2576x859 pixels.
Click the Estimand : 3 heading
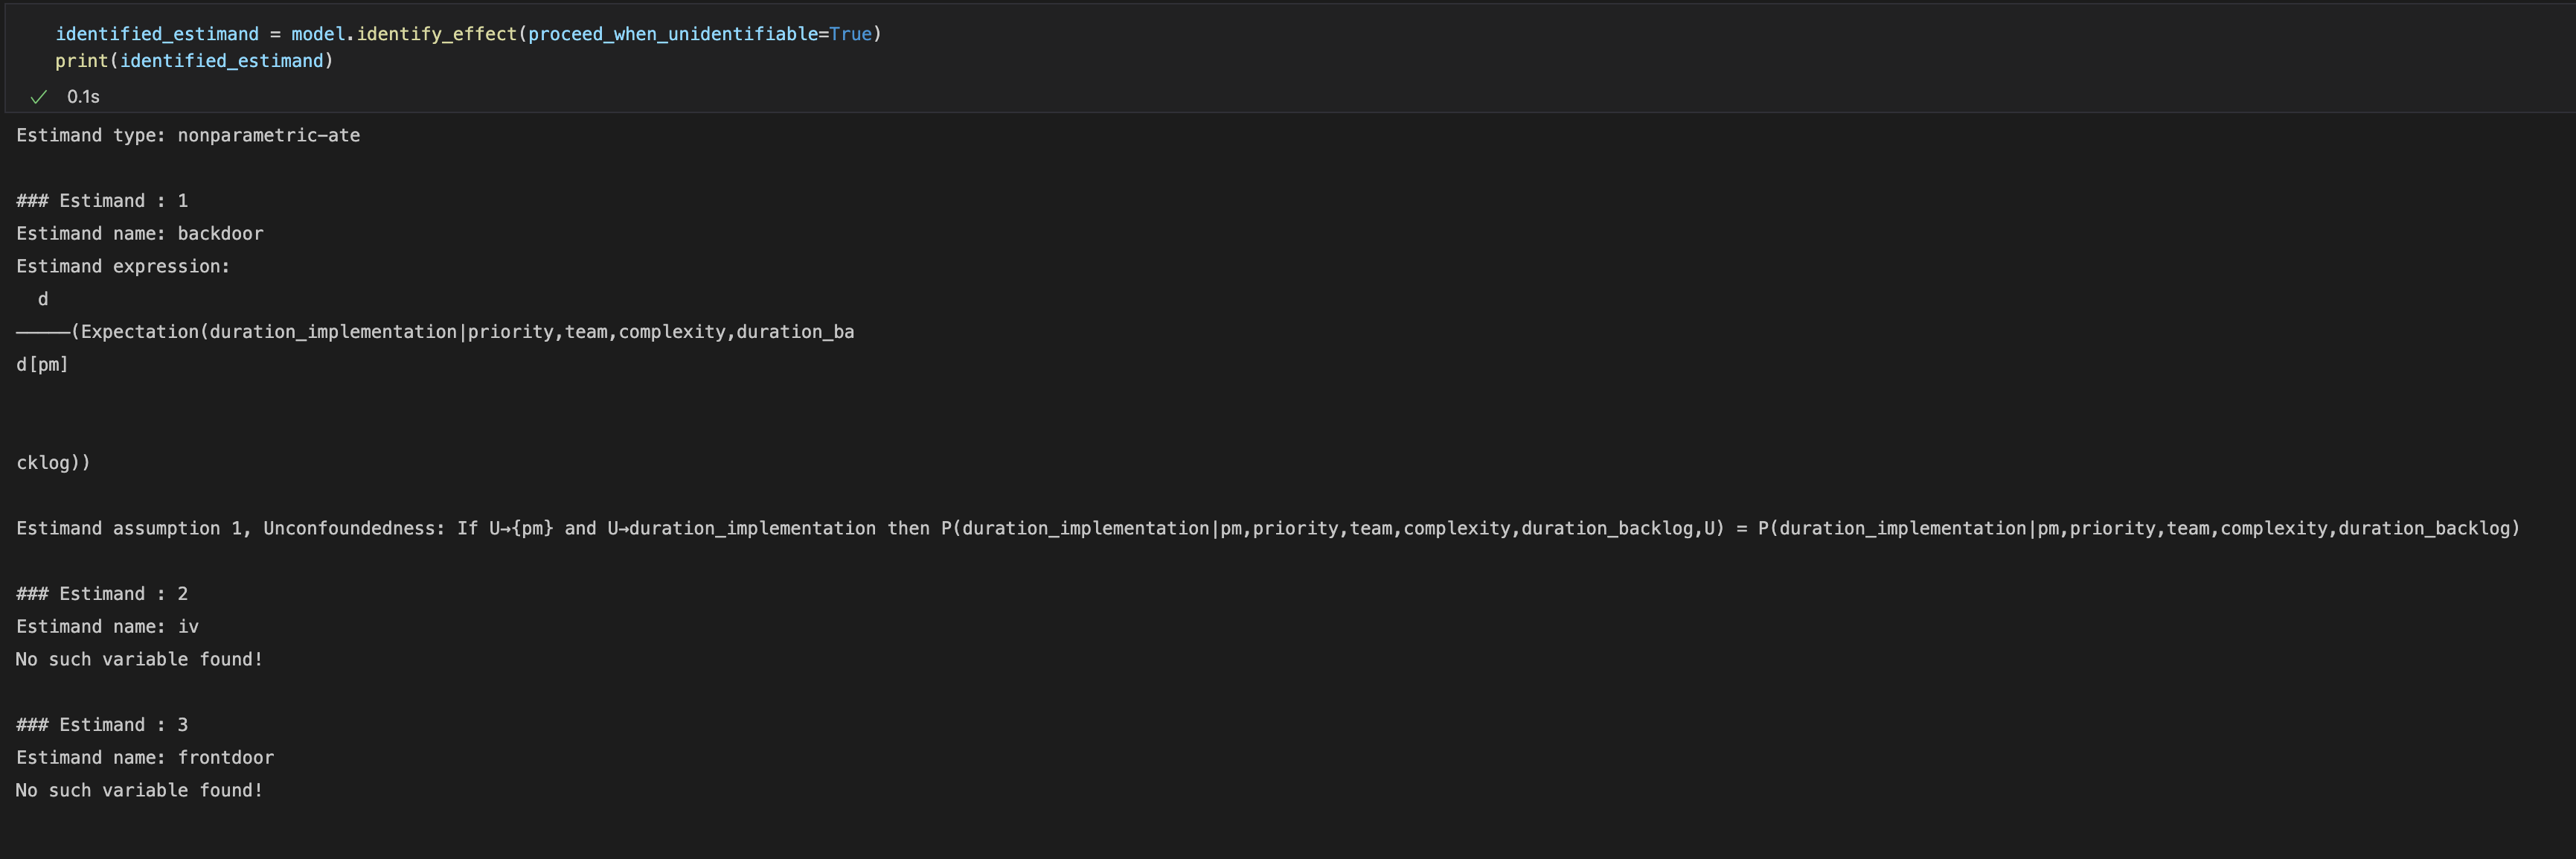[x=101, y=724]
